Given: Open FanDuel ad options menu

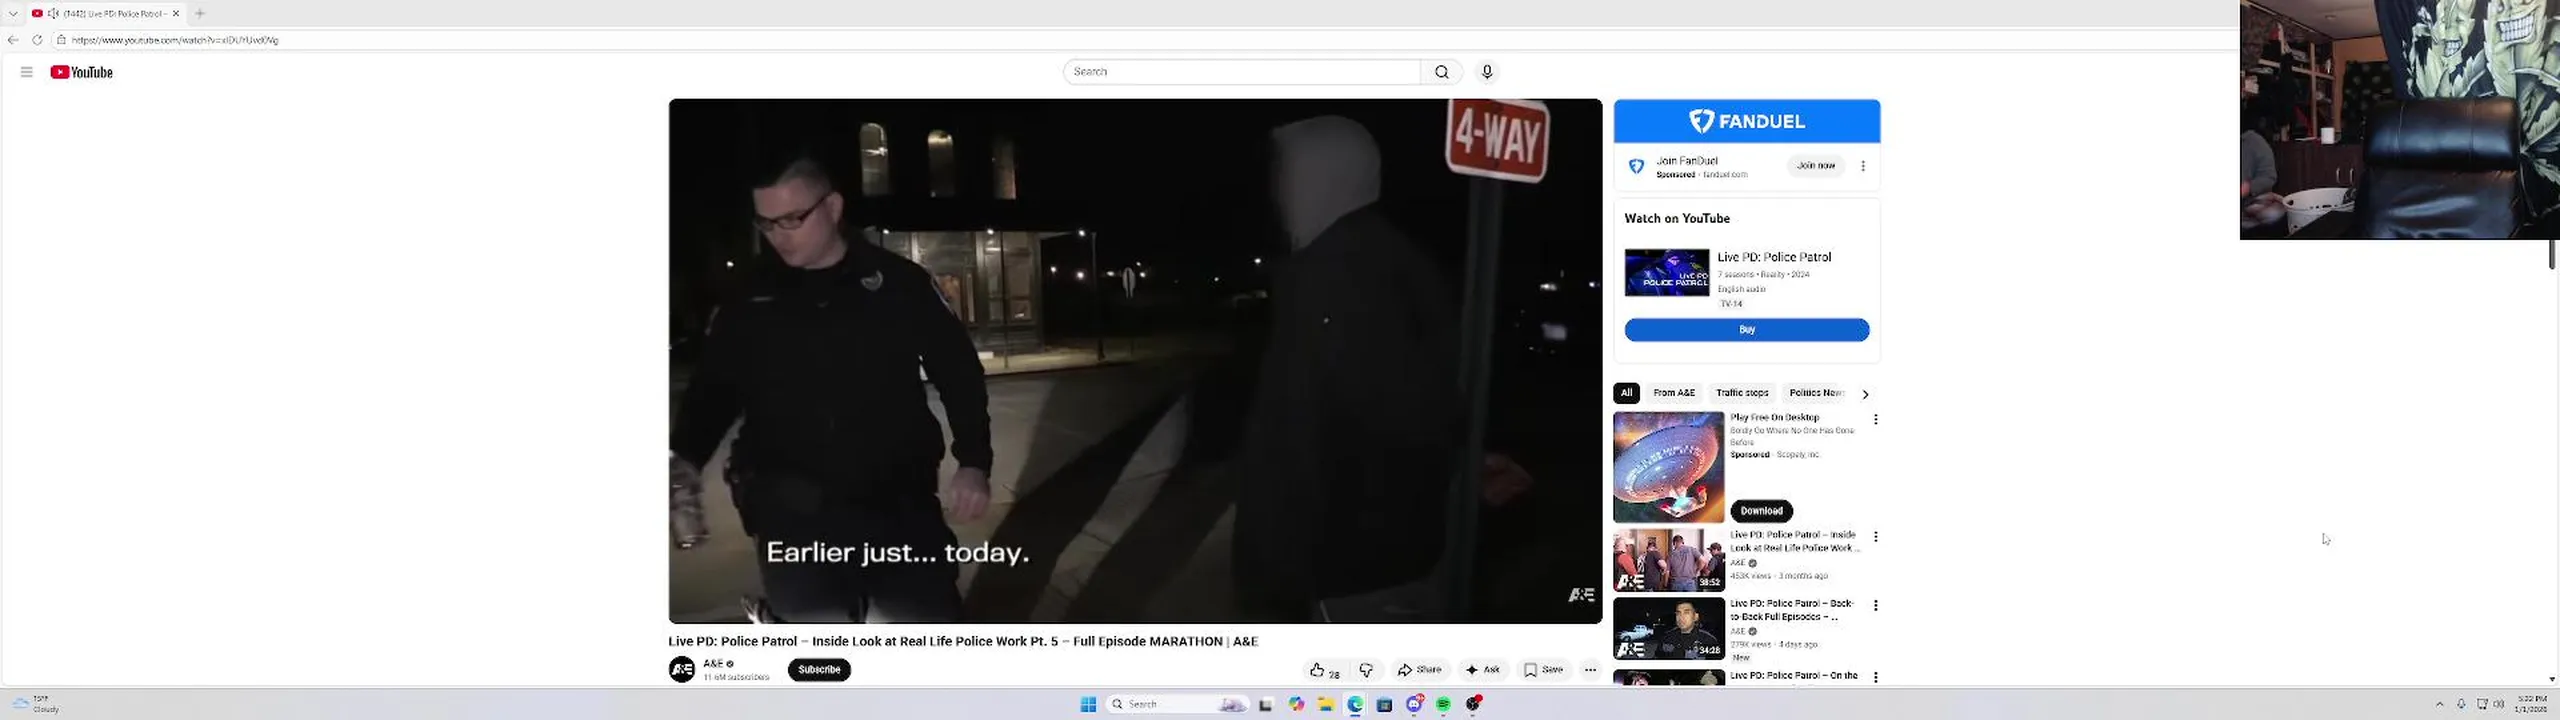Looking at the screenshot, I should [x=1863, y=166].
